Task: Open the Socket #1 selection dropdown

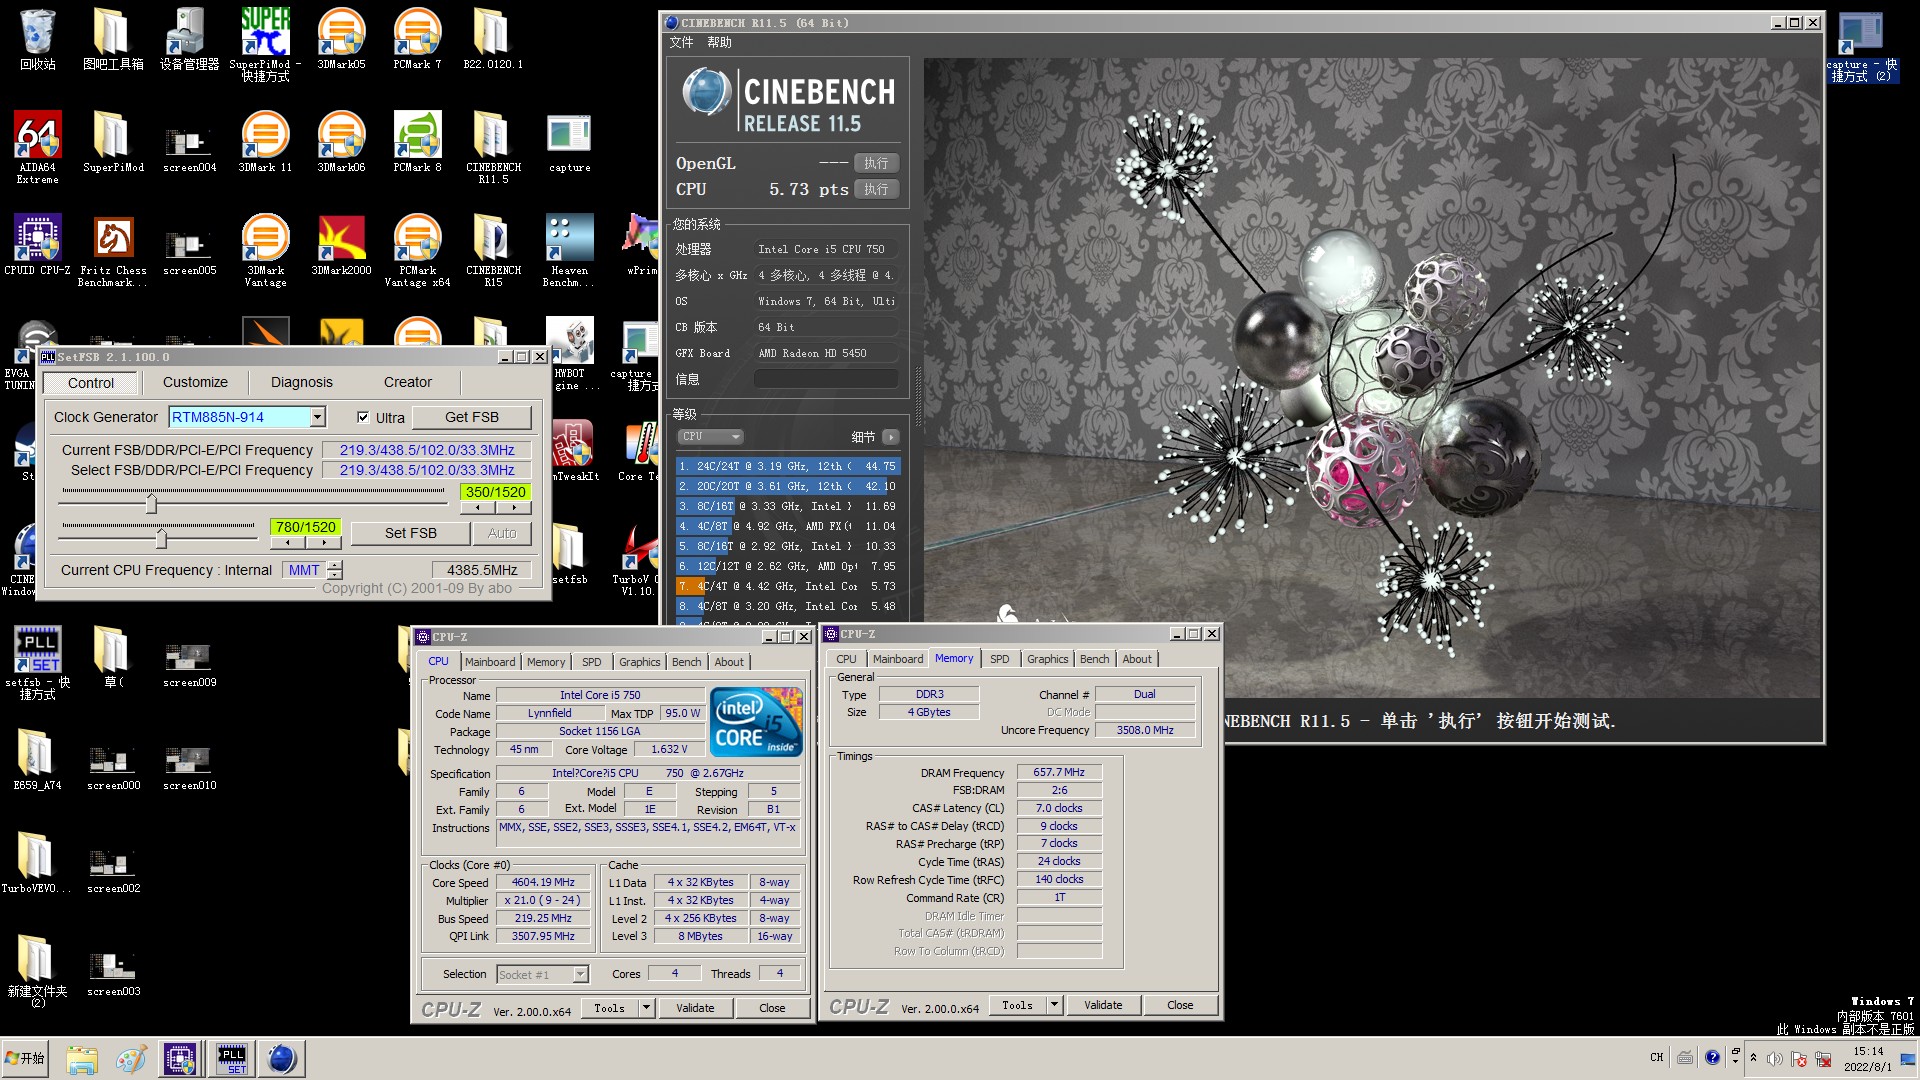Action: [543, 974]
